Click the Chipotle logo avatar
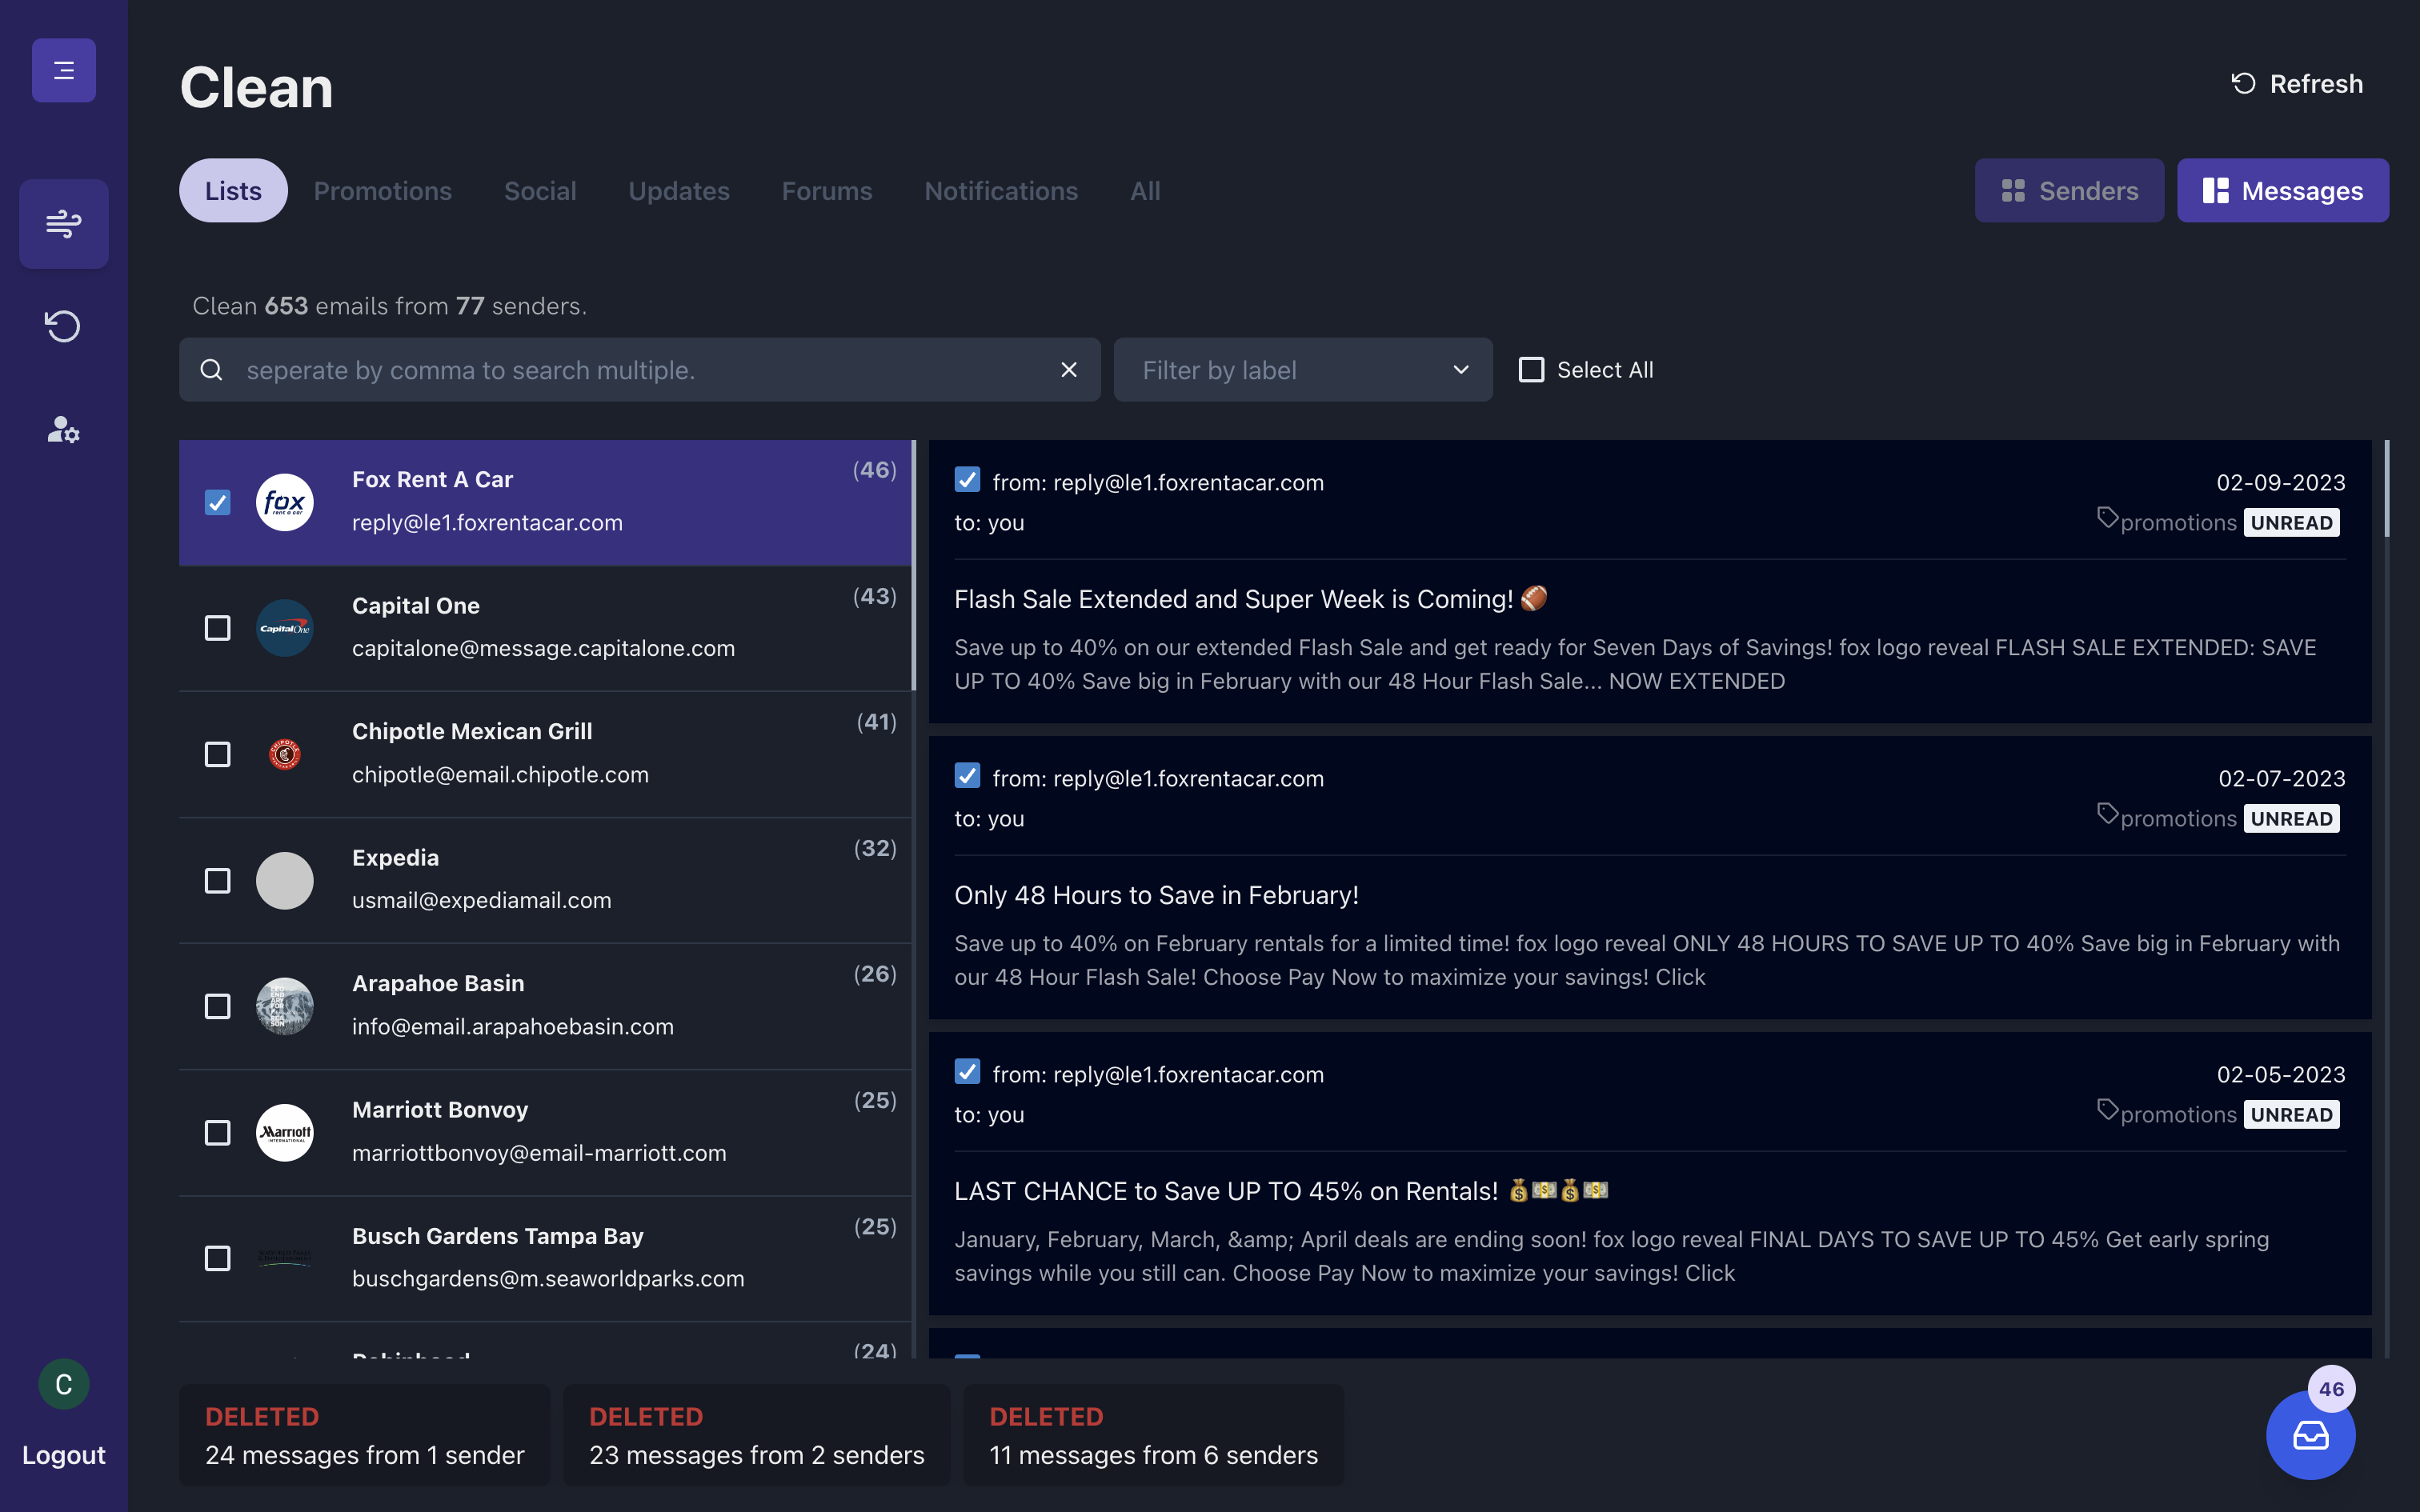 point(285,754)
